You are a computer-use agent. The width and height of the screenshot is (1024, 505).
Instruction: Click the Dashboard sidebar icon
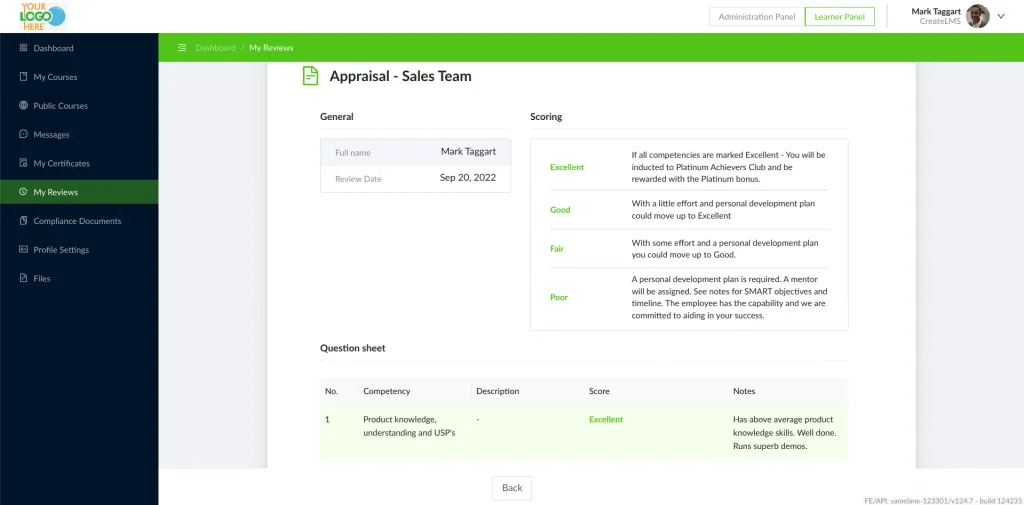click(24, 48)
